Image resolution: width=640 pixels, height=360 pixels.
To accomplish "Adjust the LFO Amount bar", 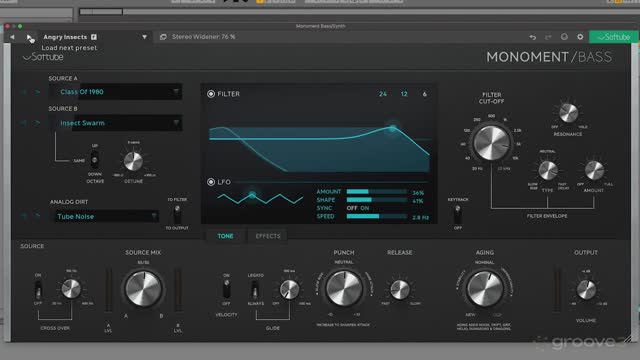I will click(x=376, y=191).
